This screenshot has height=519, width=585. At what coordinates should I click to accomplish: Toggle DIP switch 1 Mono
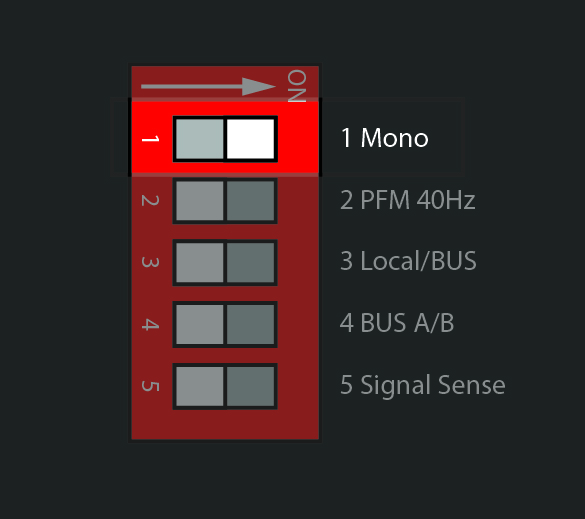225,139
